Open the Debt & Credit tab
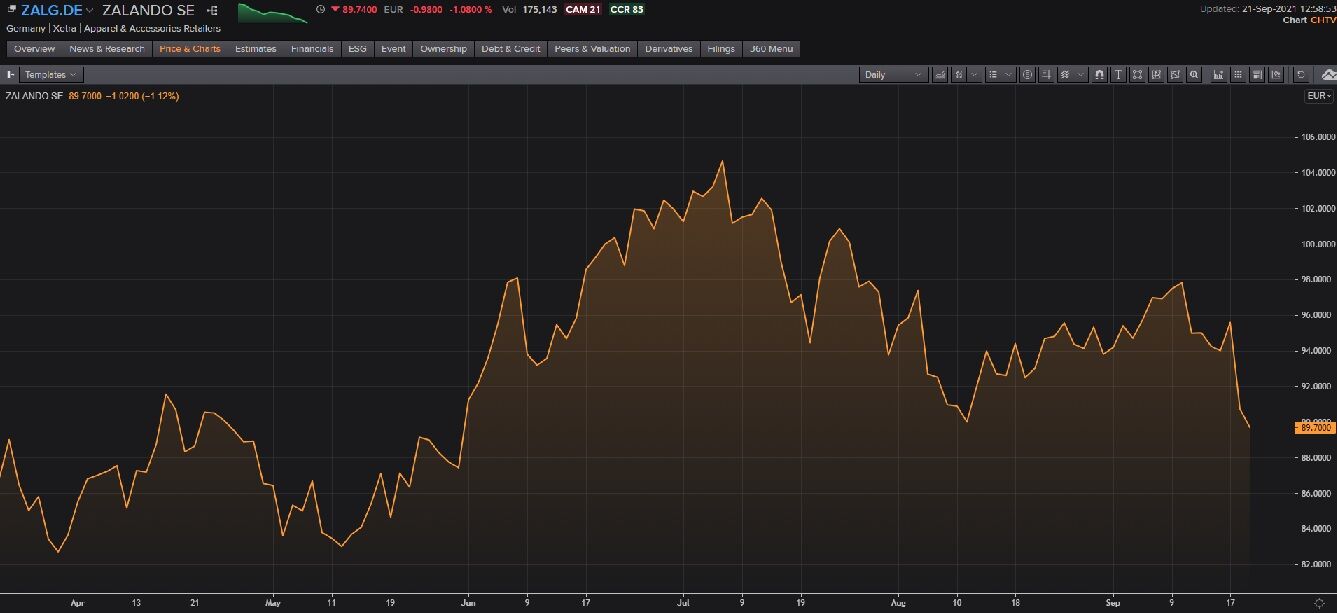This screenshot has width=1337, height=613. (510, 49)
